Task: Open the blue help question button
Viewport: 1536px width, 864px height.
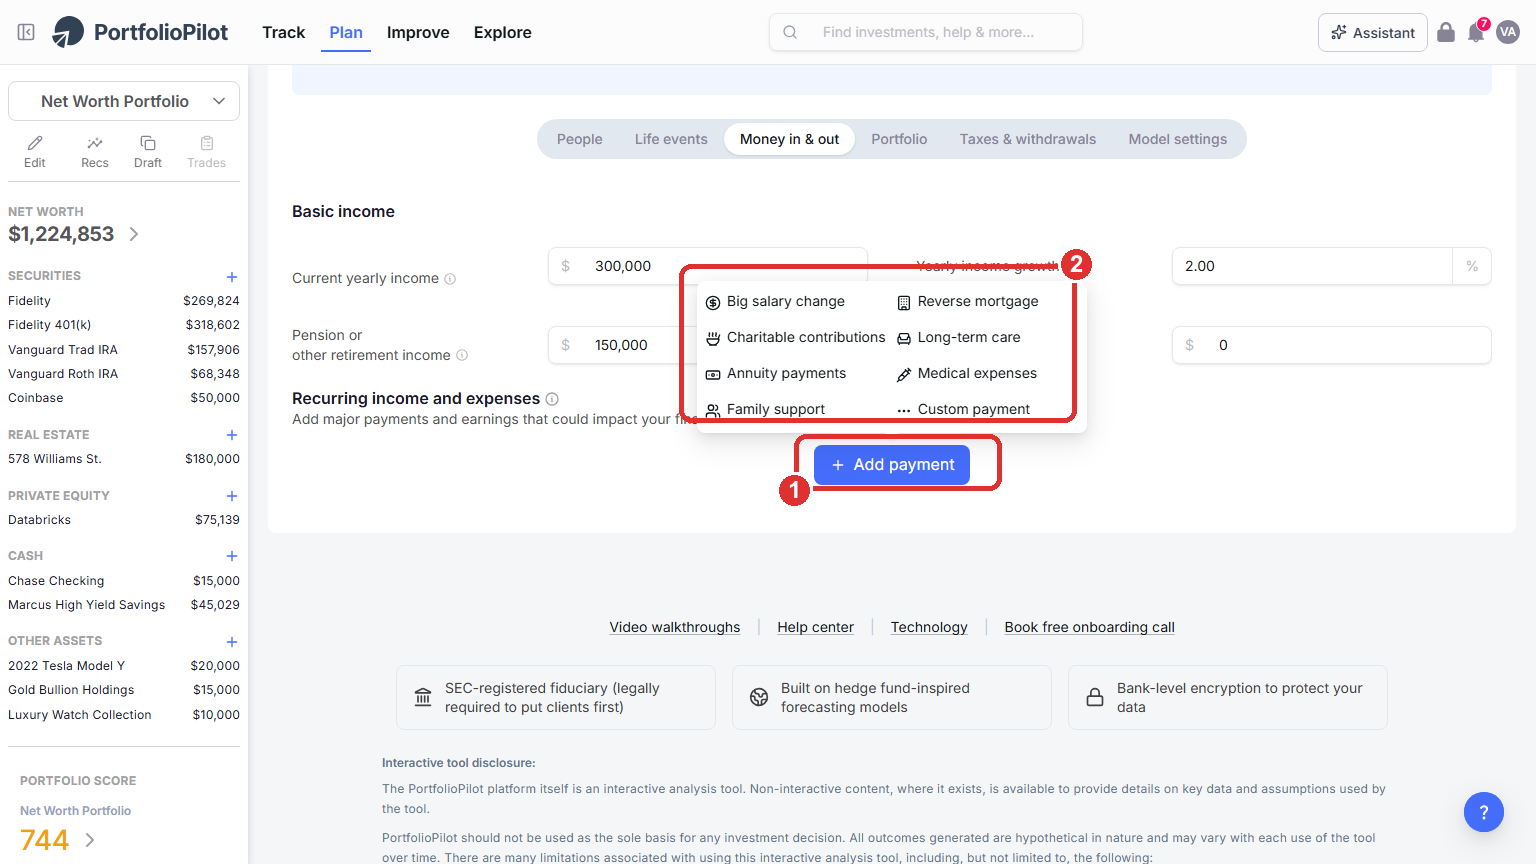Action: click(x=1484, y=812)
